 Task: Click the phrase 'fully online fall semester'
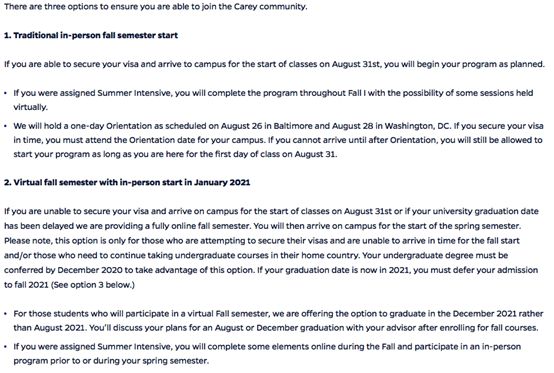point(201,226)
